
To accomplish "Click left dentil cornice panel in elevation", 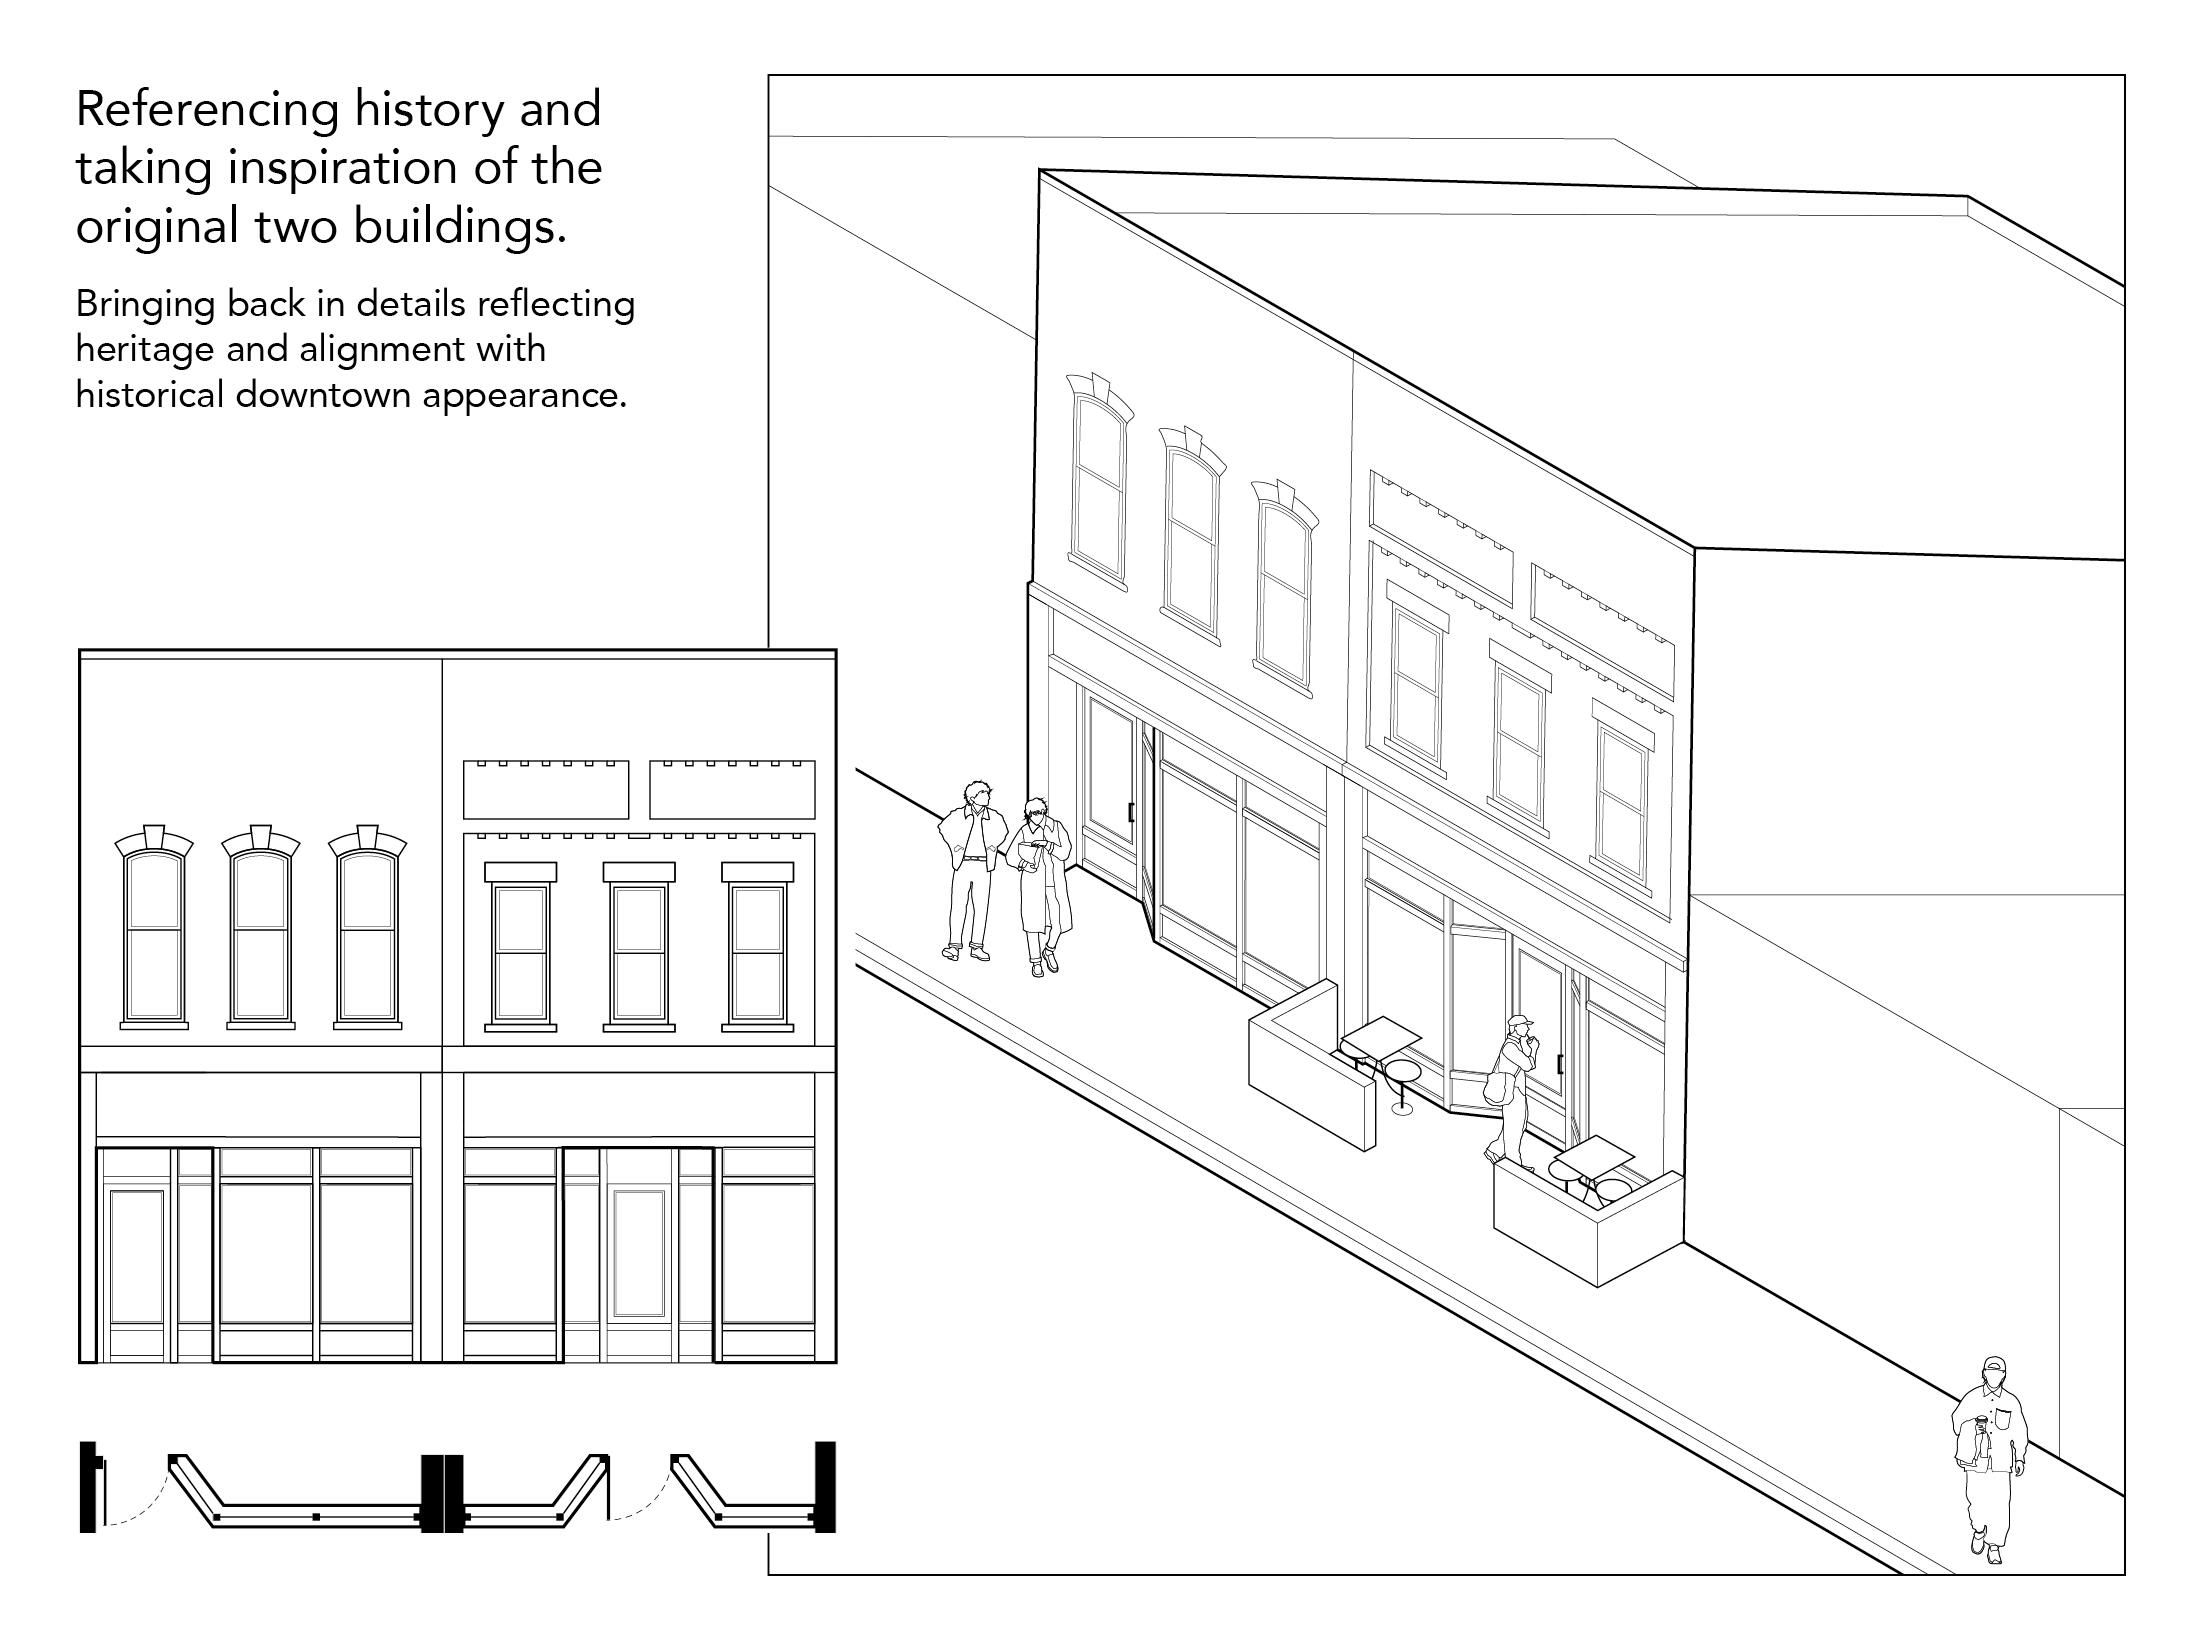I will (545, 790).
